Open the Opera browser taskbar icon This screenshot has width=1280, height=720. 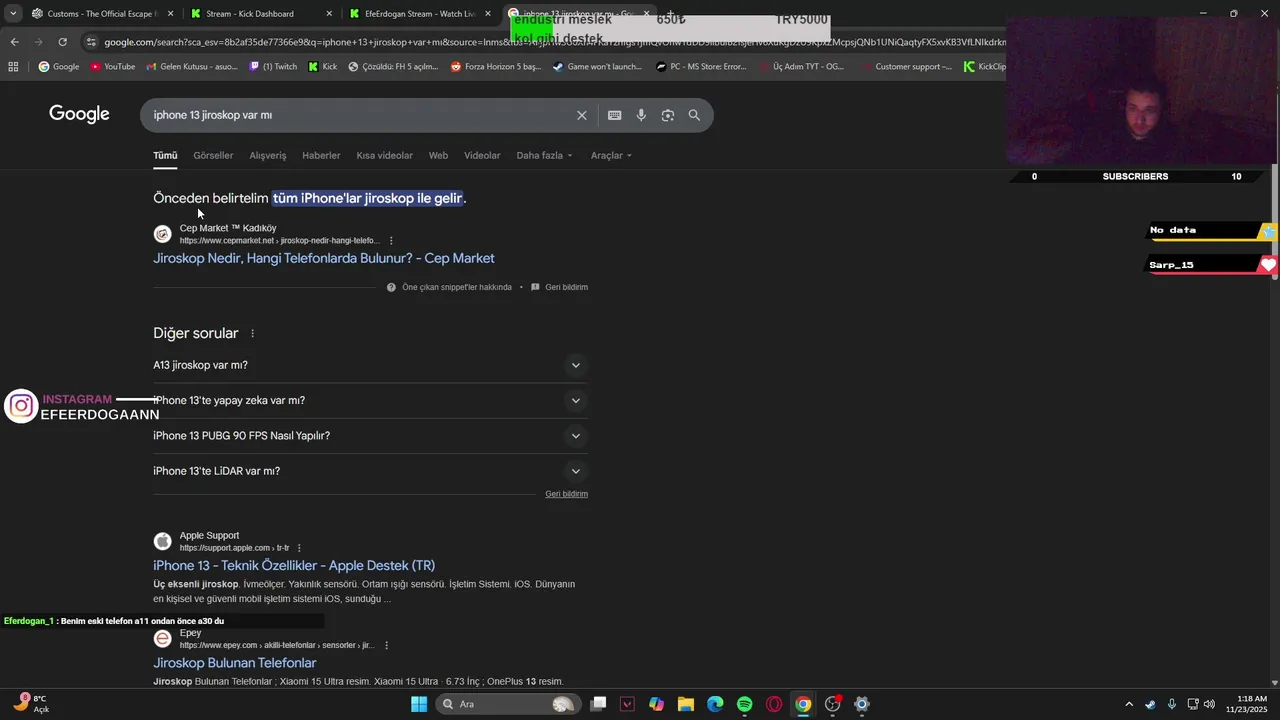(x=773, y=704)
